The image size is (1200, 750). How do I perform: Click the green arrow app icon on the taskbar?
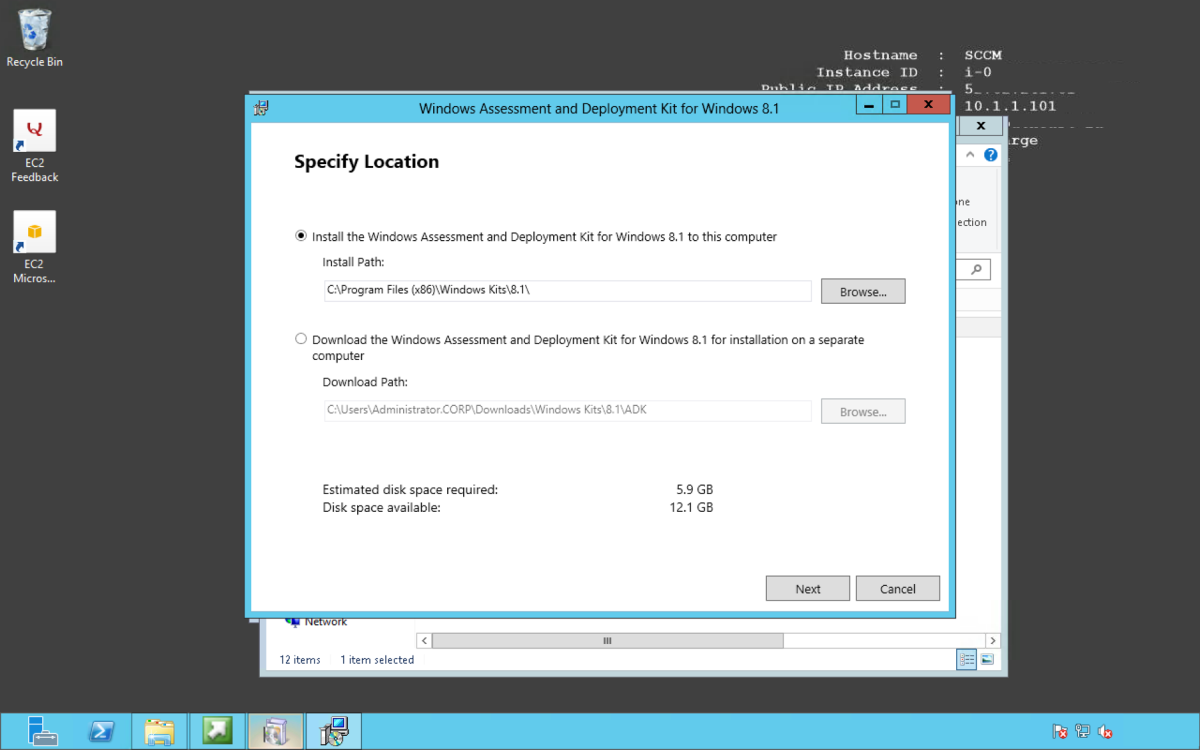[217, 731]
